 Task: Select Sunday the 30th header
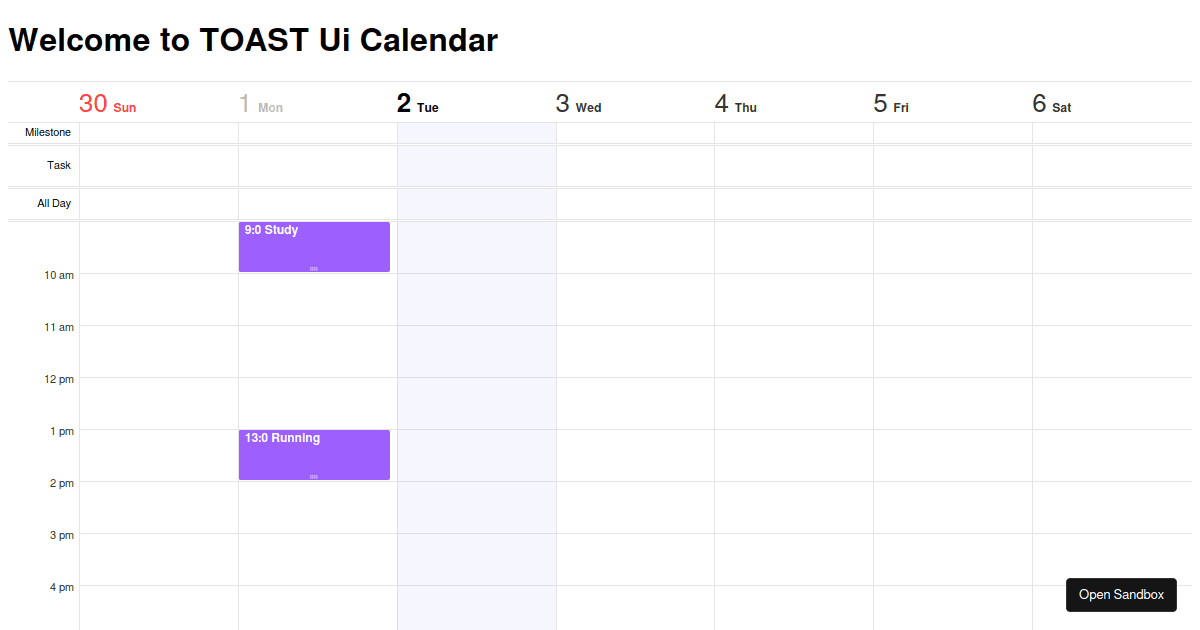107,103
